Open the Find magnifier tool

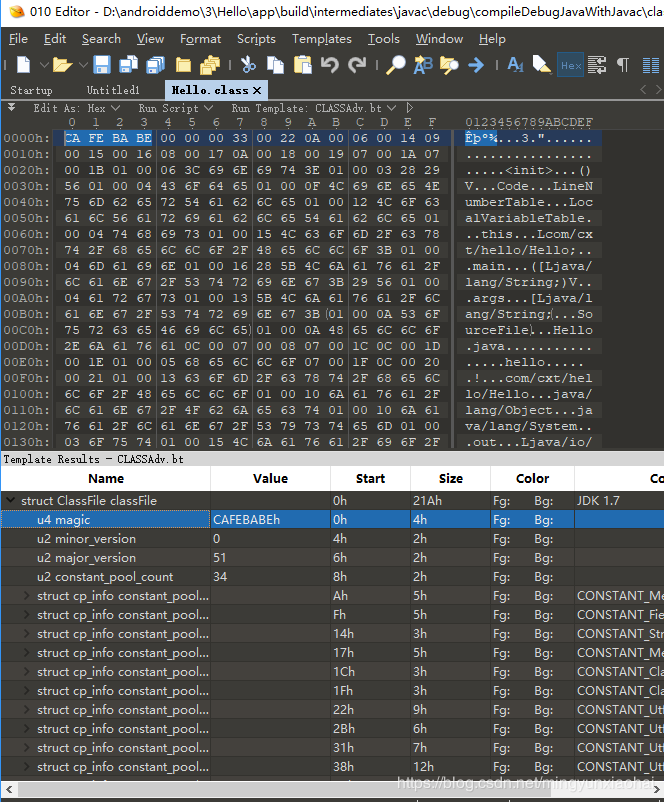[396, 65]
